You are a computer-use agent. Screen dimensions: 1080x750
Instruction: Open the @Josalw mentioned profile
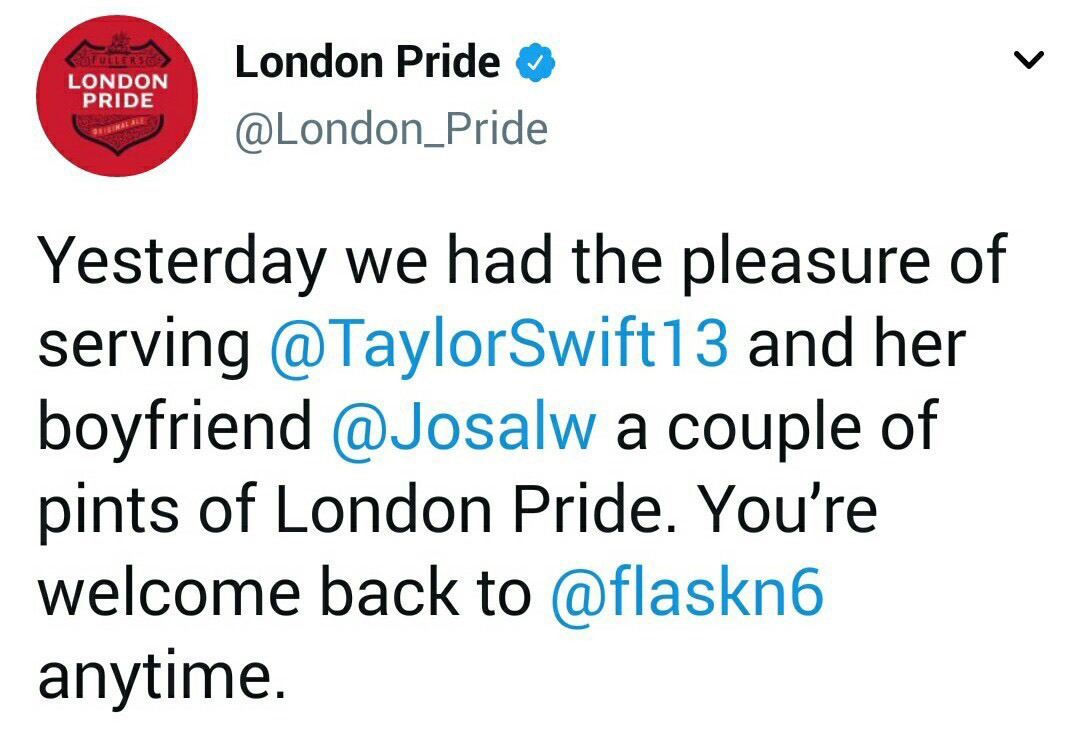(x=465, y=428)
